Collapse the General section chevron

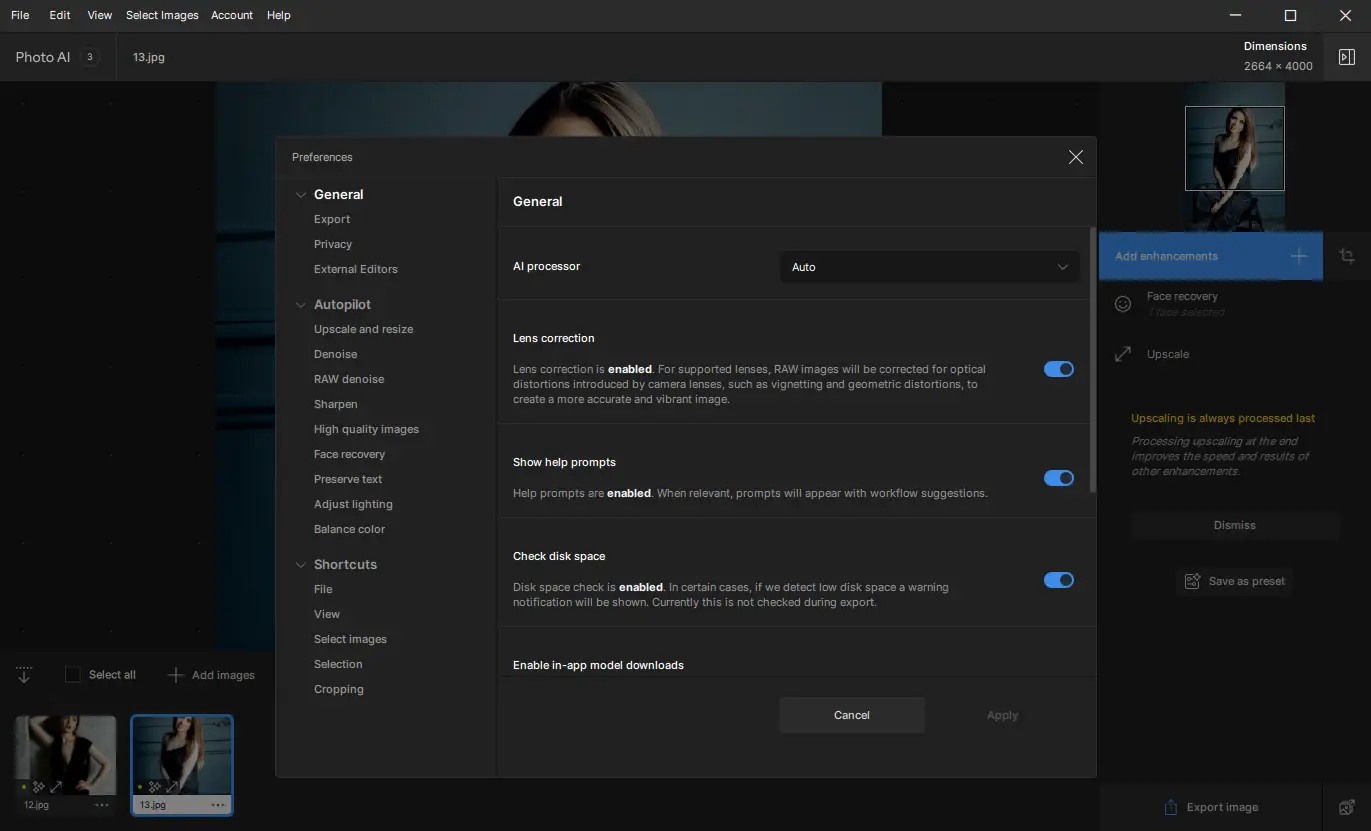[300, 195]
